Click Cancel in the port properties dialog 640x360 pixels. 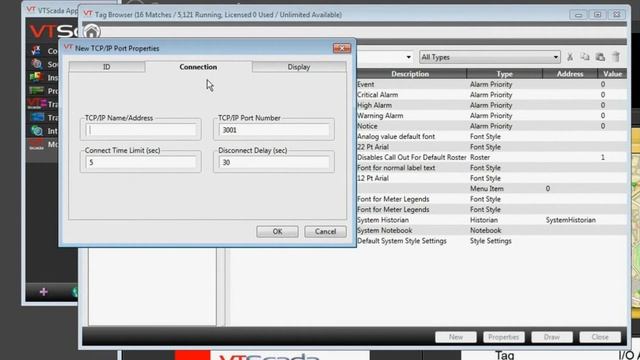tap(325, 231)
